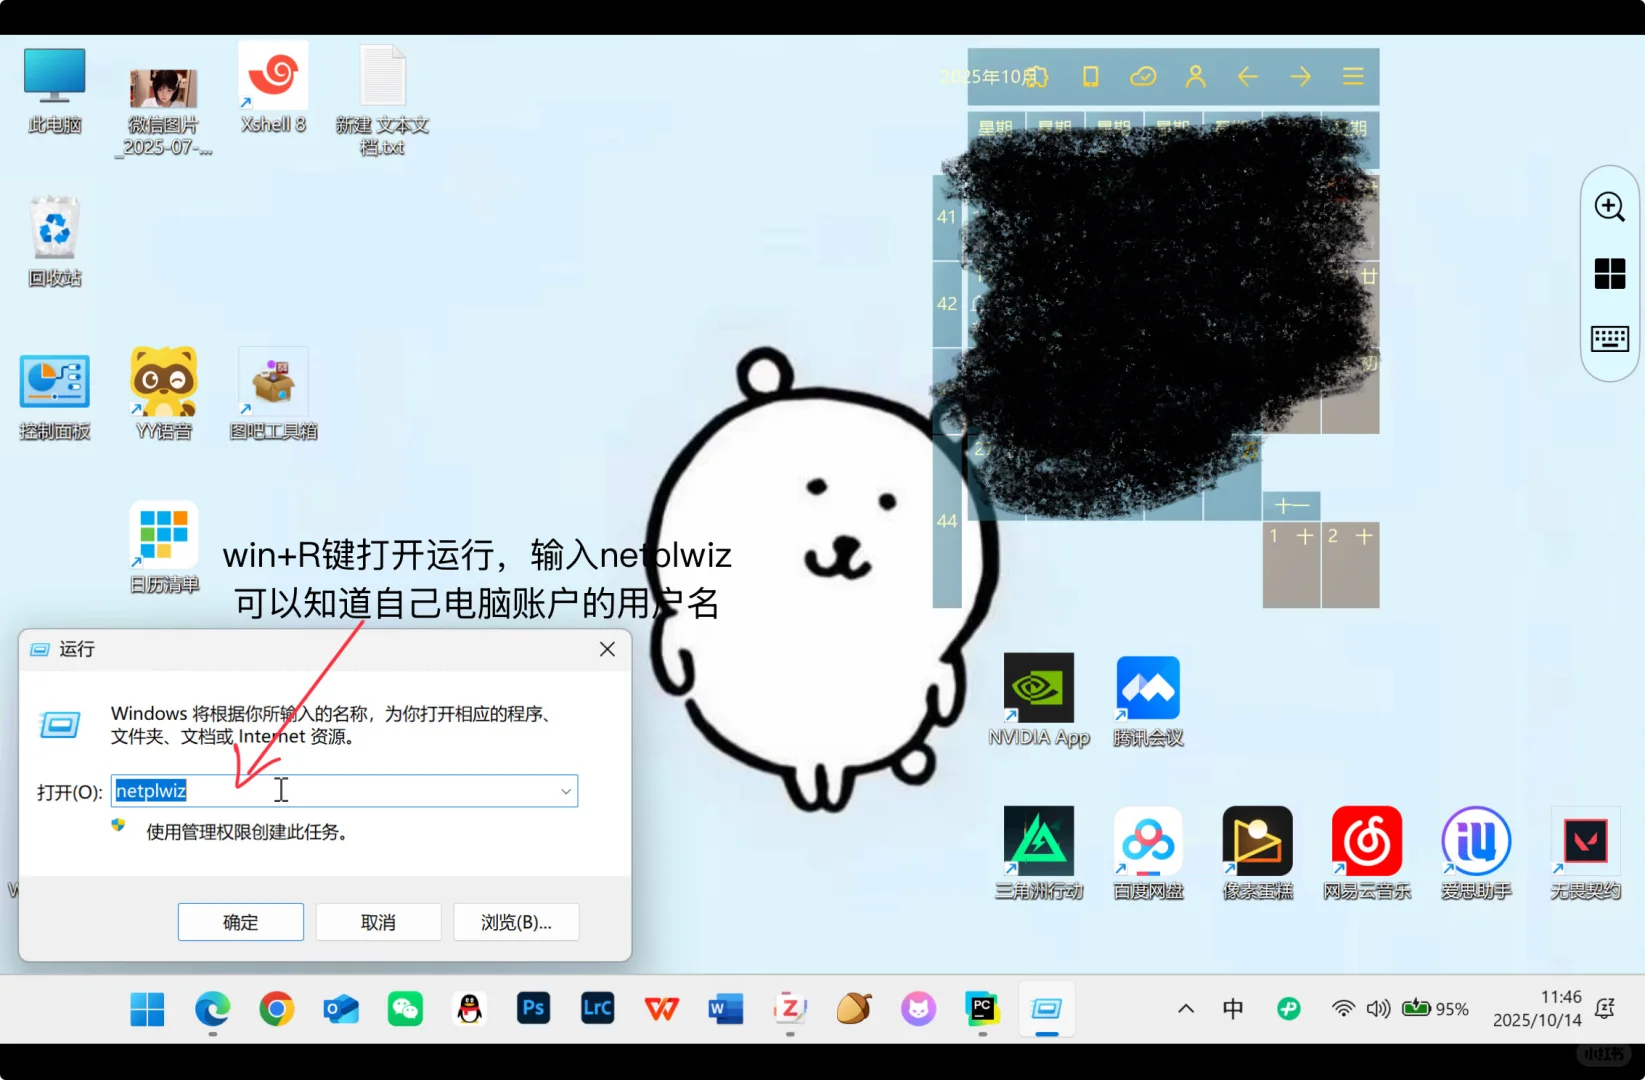Open Lightroom Classic from the taskbar
Image resolution: width=1645 pixels, height=1080 pixels.
(x=597, y=1008)
